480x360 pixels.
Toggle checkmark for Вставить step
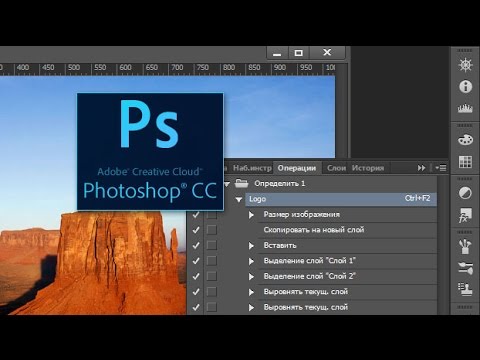click(x=196, y=245)
